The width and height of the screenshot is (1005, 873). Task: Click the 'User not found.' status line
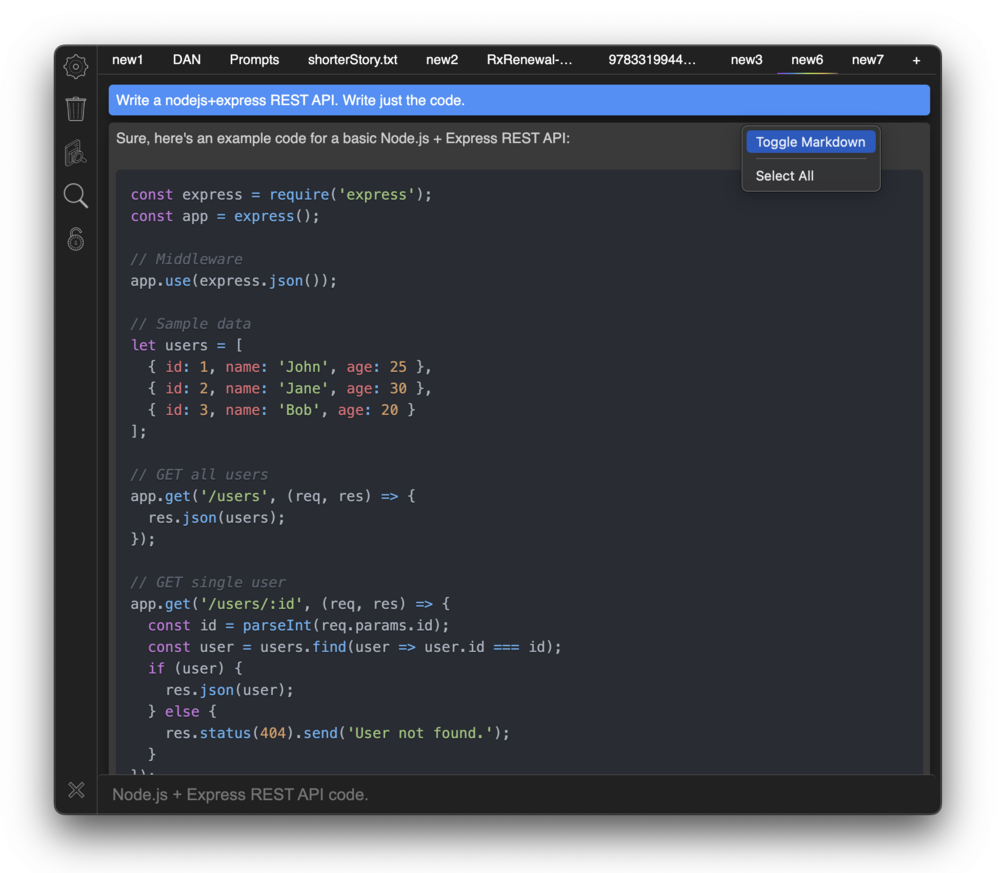tap(338, 733)
